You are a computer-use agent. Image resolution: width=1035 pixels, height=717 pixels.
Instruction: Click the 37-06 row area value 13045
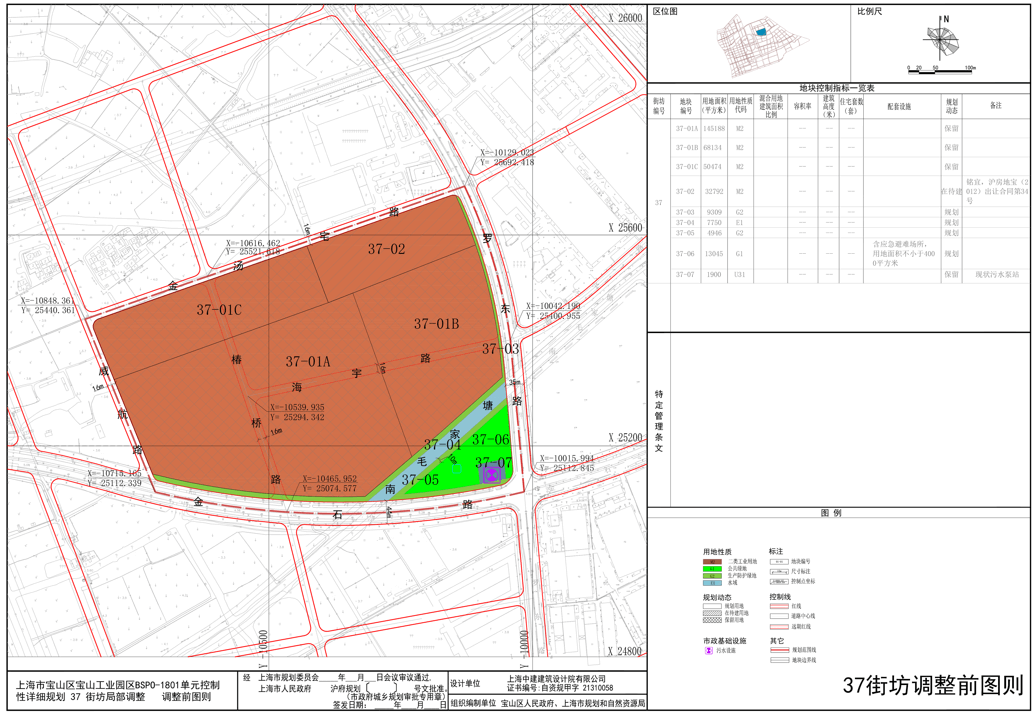click(713, 254)
